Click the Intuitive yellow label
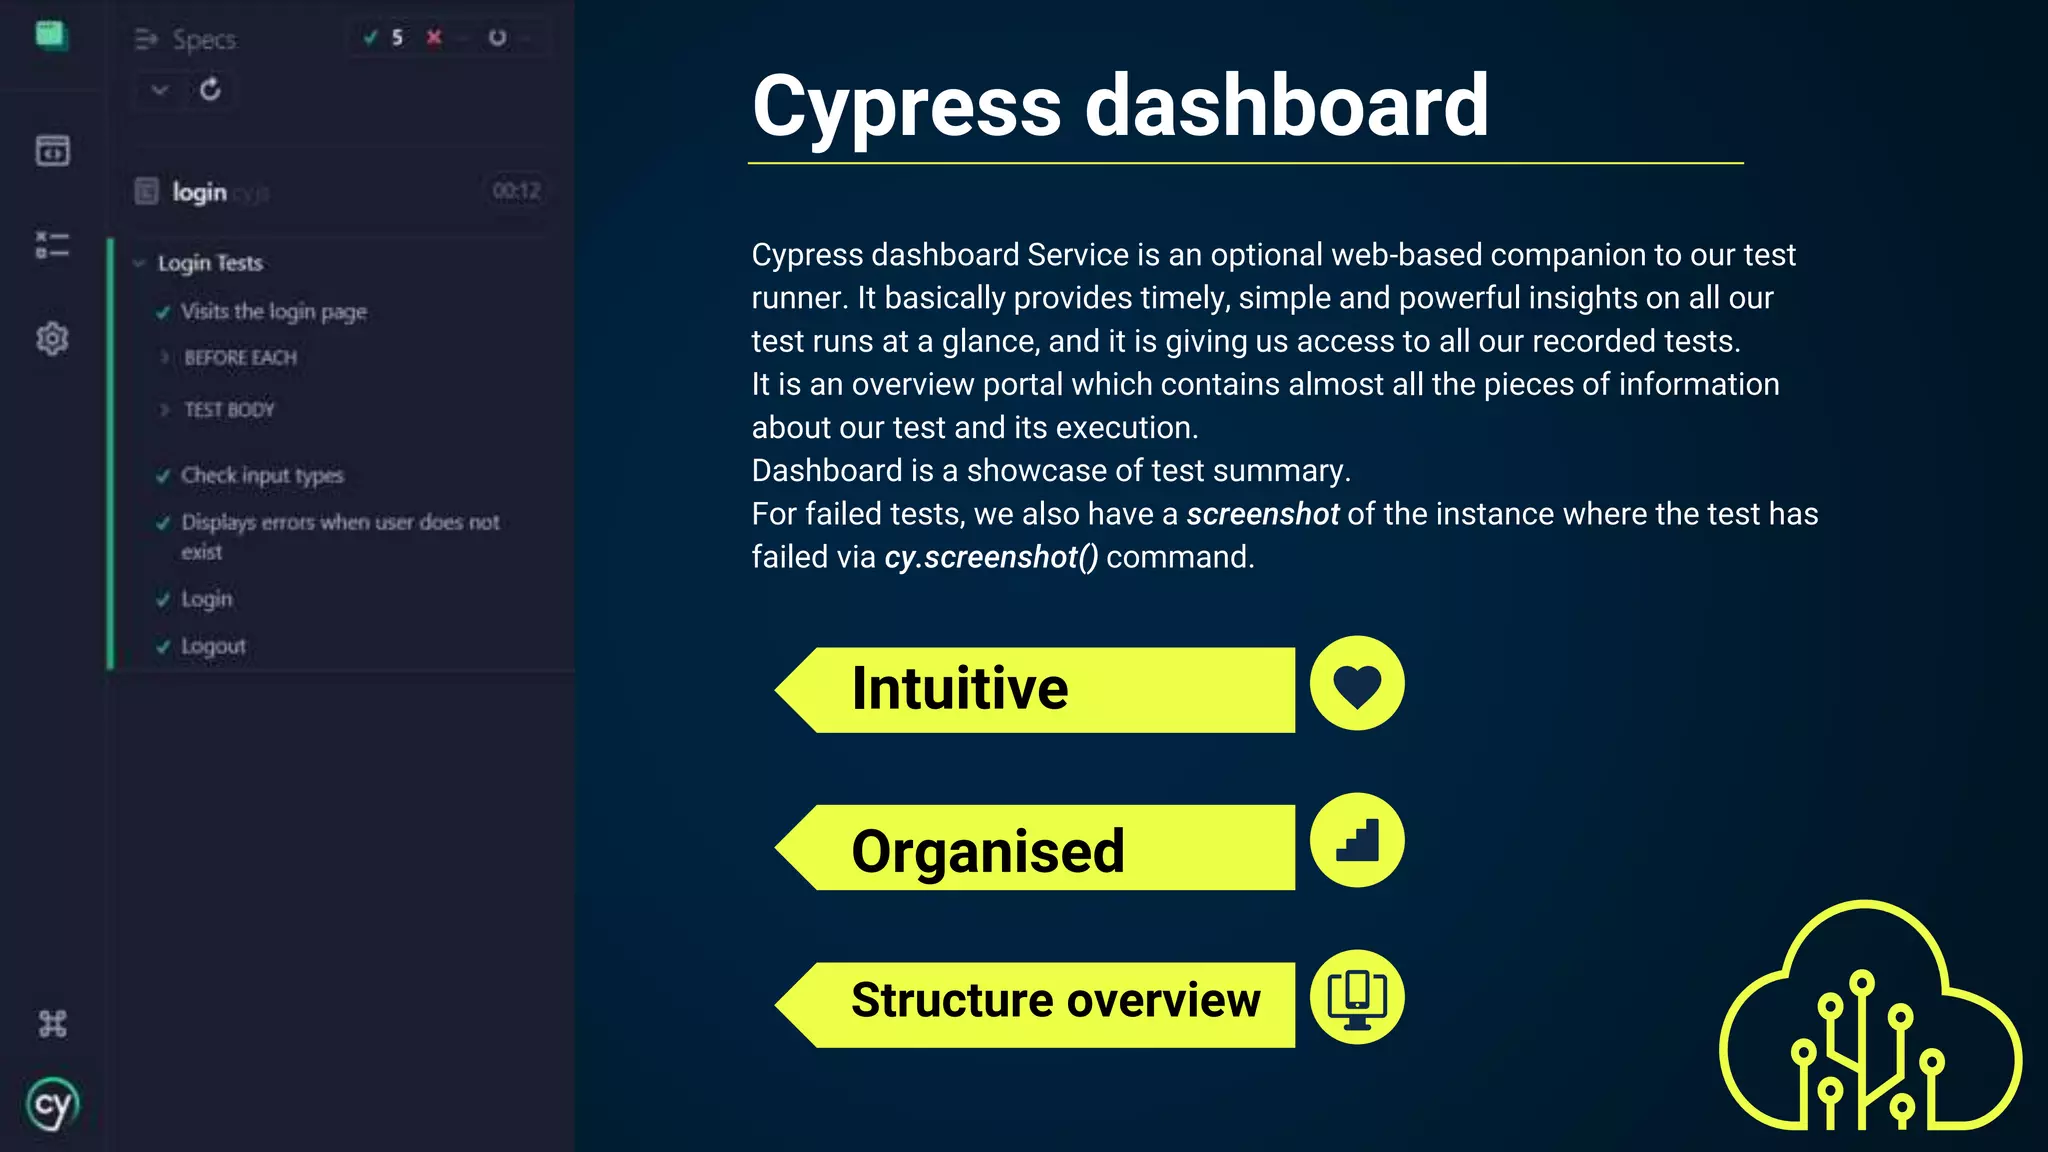Image resolution: width=2048 pixels, height=1152 pixels. point(1035,690)
